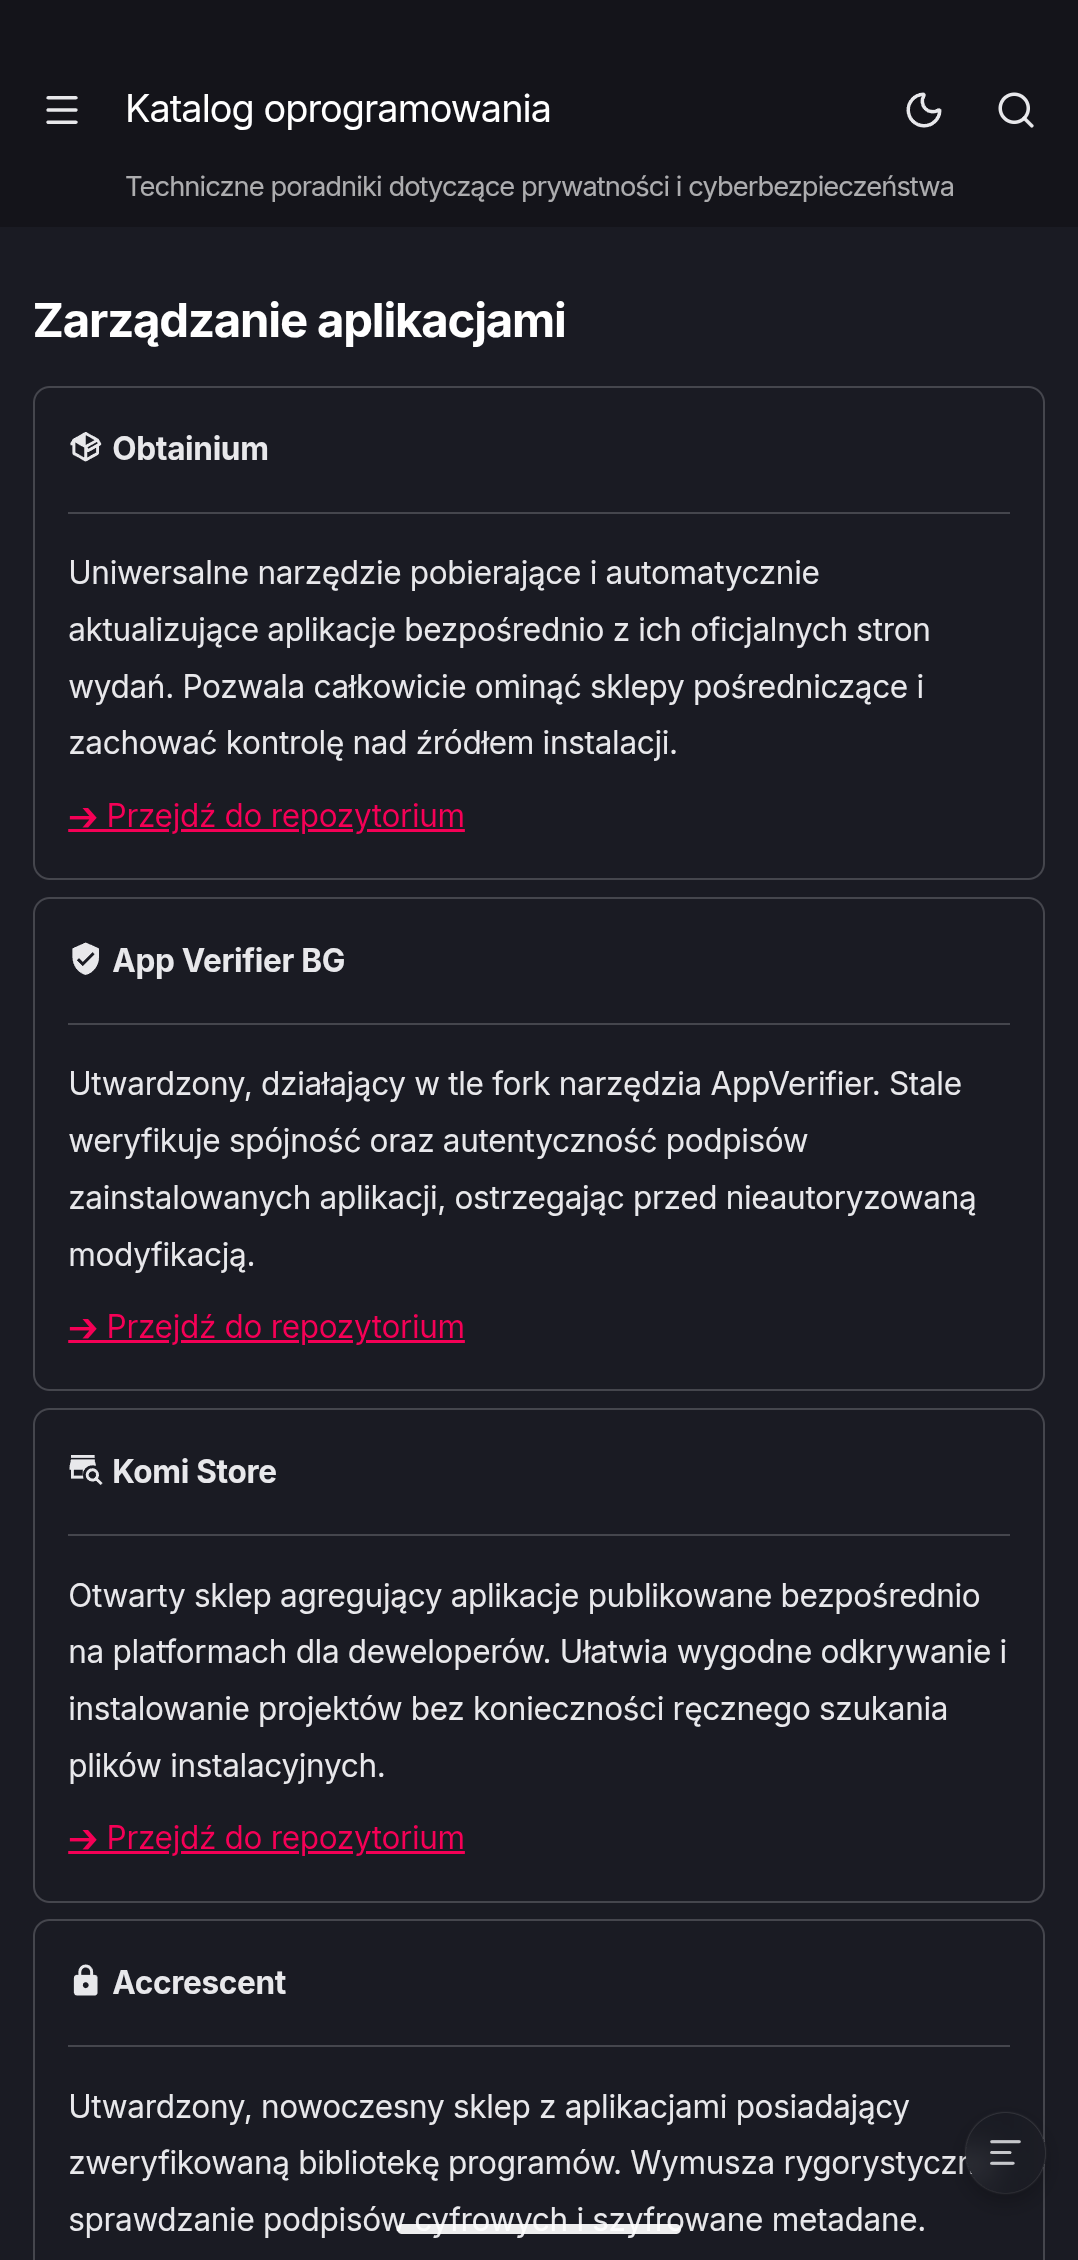
Task: Open the floating table of contents button
Action: (x=1005, y=2153)
